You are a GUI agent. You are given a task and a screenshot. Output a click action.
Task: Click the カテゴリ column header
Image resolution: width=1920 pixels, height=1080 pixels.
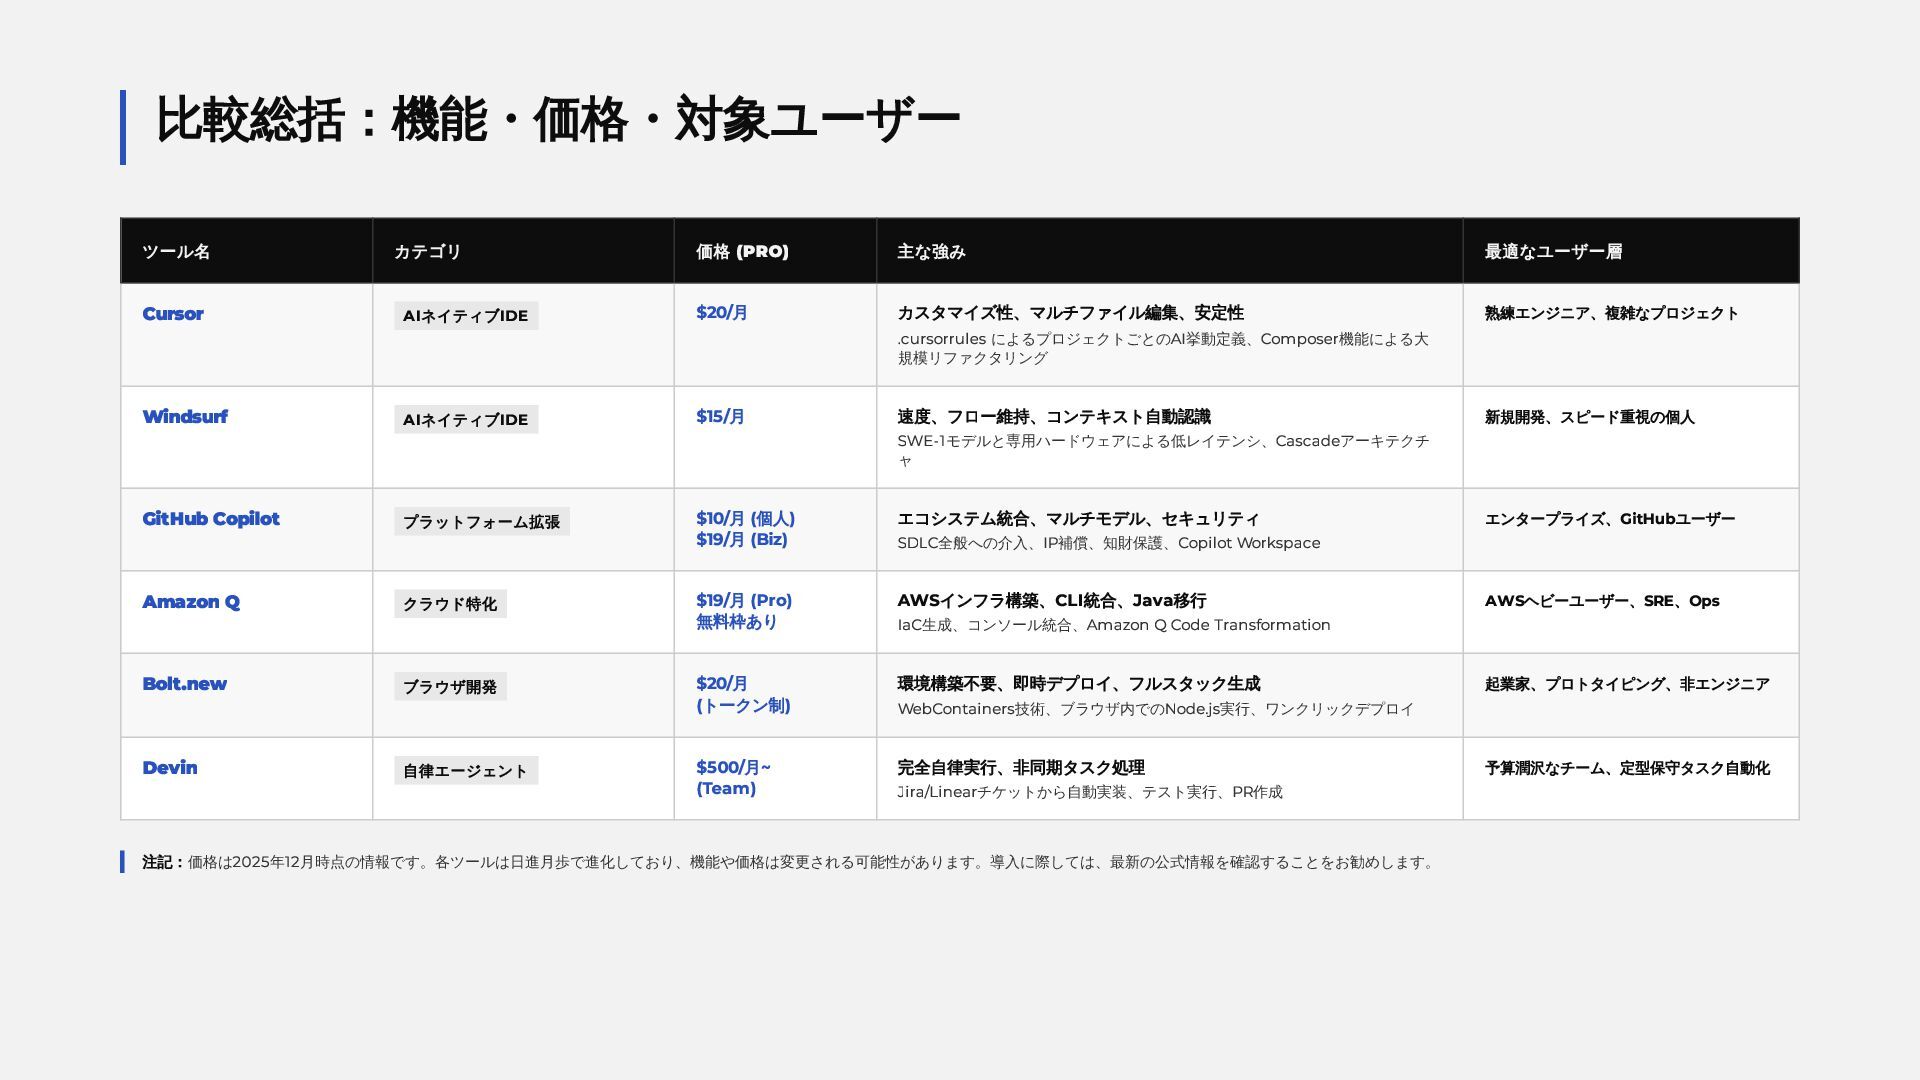coord(427,252)
